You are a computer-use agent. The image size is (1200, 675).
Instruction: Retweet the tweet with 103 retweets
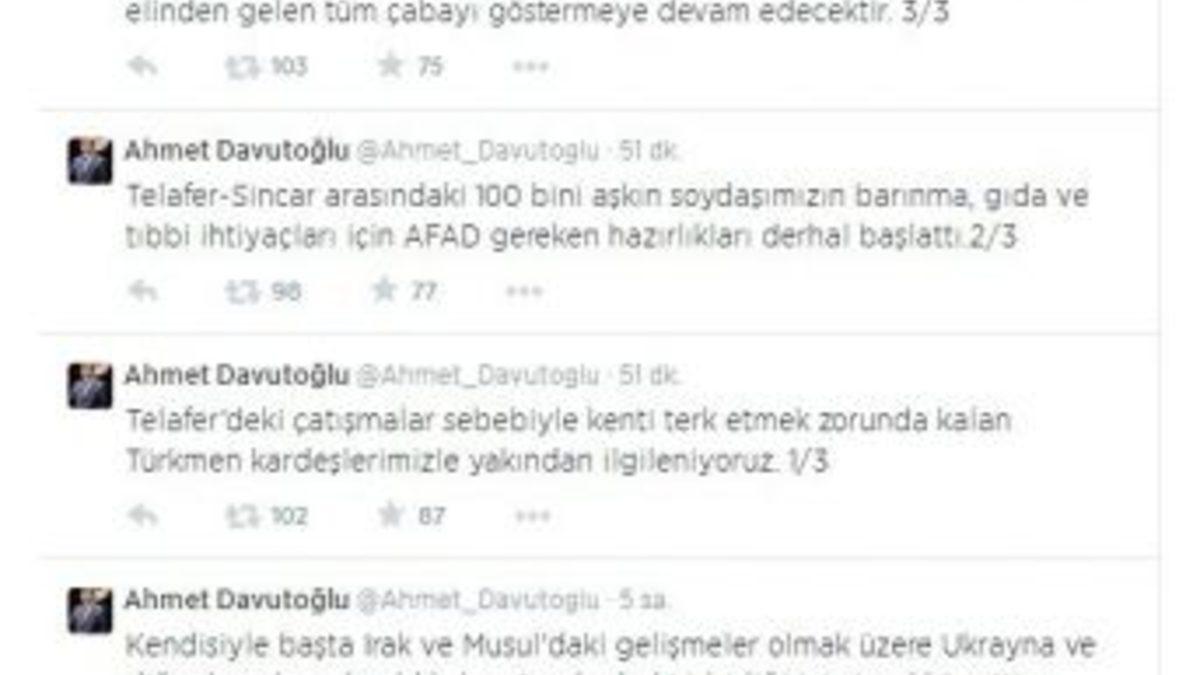point(243,66)
